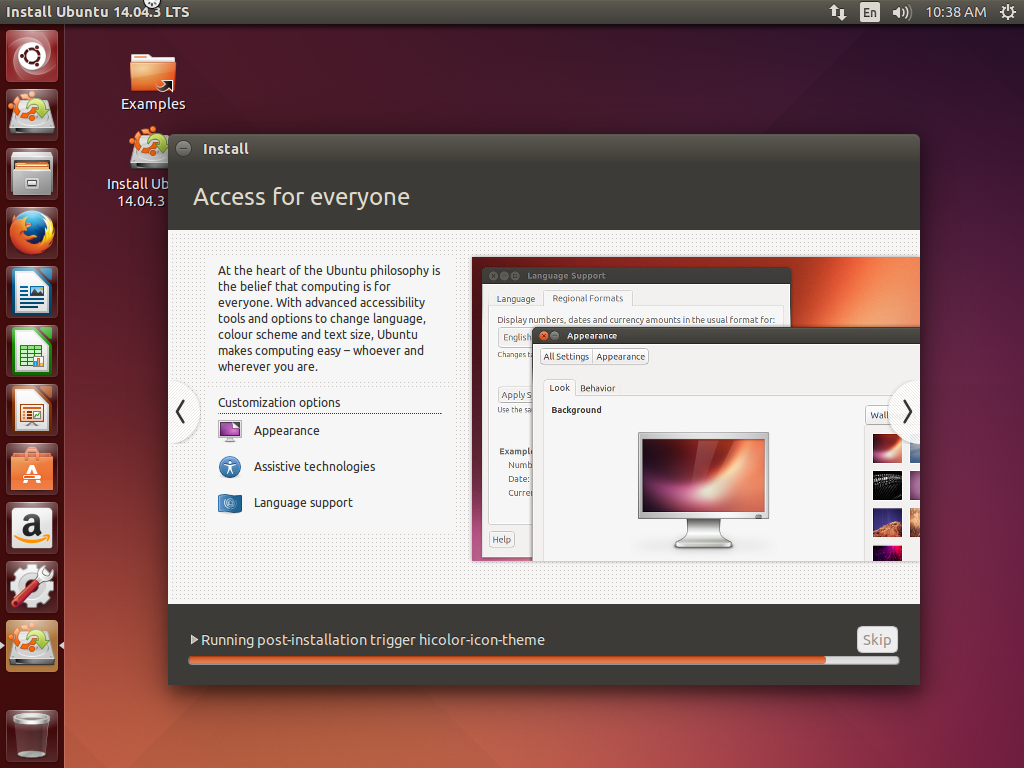Open LibreOffice Impress presentation
Screen dimensions: 1024x768
coord(32,410)
